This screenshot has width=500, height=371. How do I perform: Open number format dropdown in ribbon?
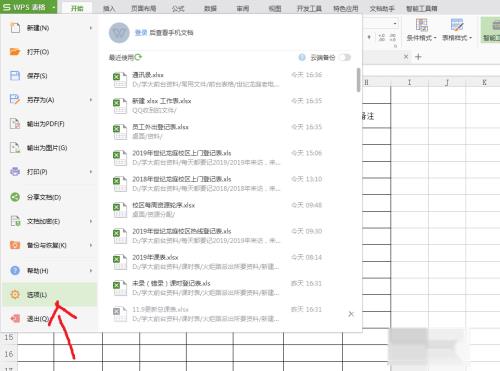click(395, 24)
